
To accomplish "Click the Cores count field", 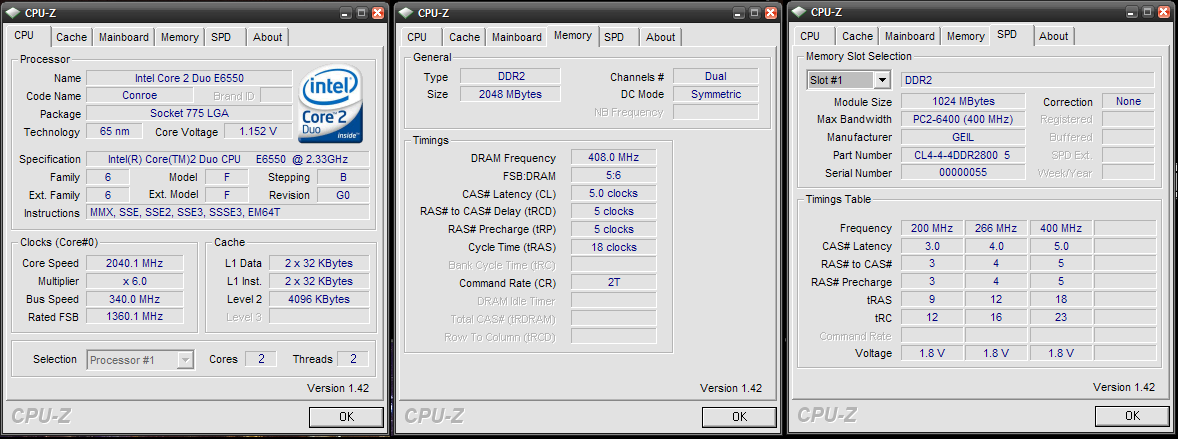I will pos(261,359).
